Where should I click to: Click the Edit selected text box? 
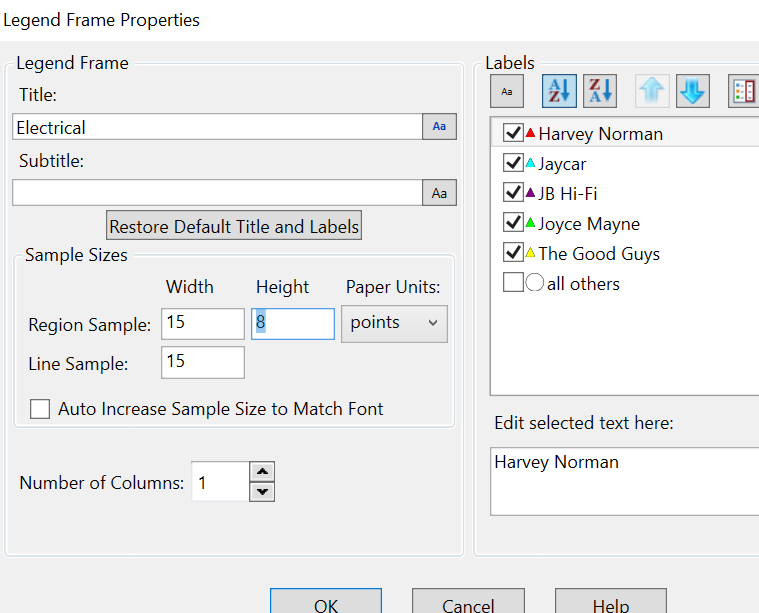624,481
